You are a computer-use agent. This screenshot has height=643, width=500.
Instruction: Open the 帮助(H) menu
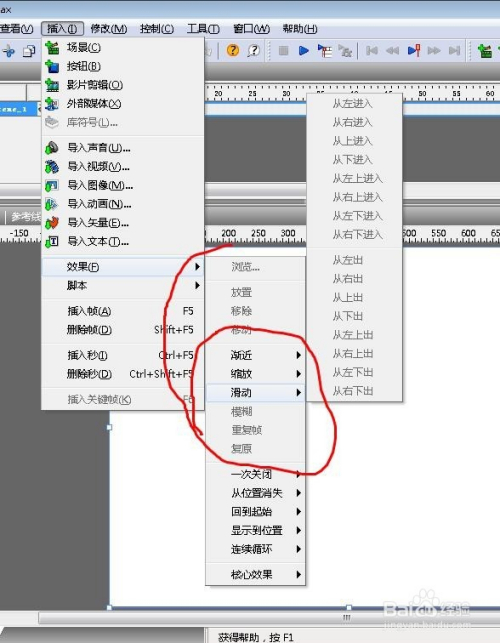300,29
